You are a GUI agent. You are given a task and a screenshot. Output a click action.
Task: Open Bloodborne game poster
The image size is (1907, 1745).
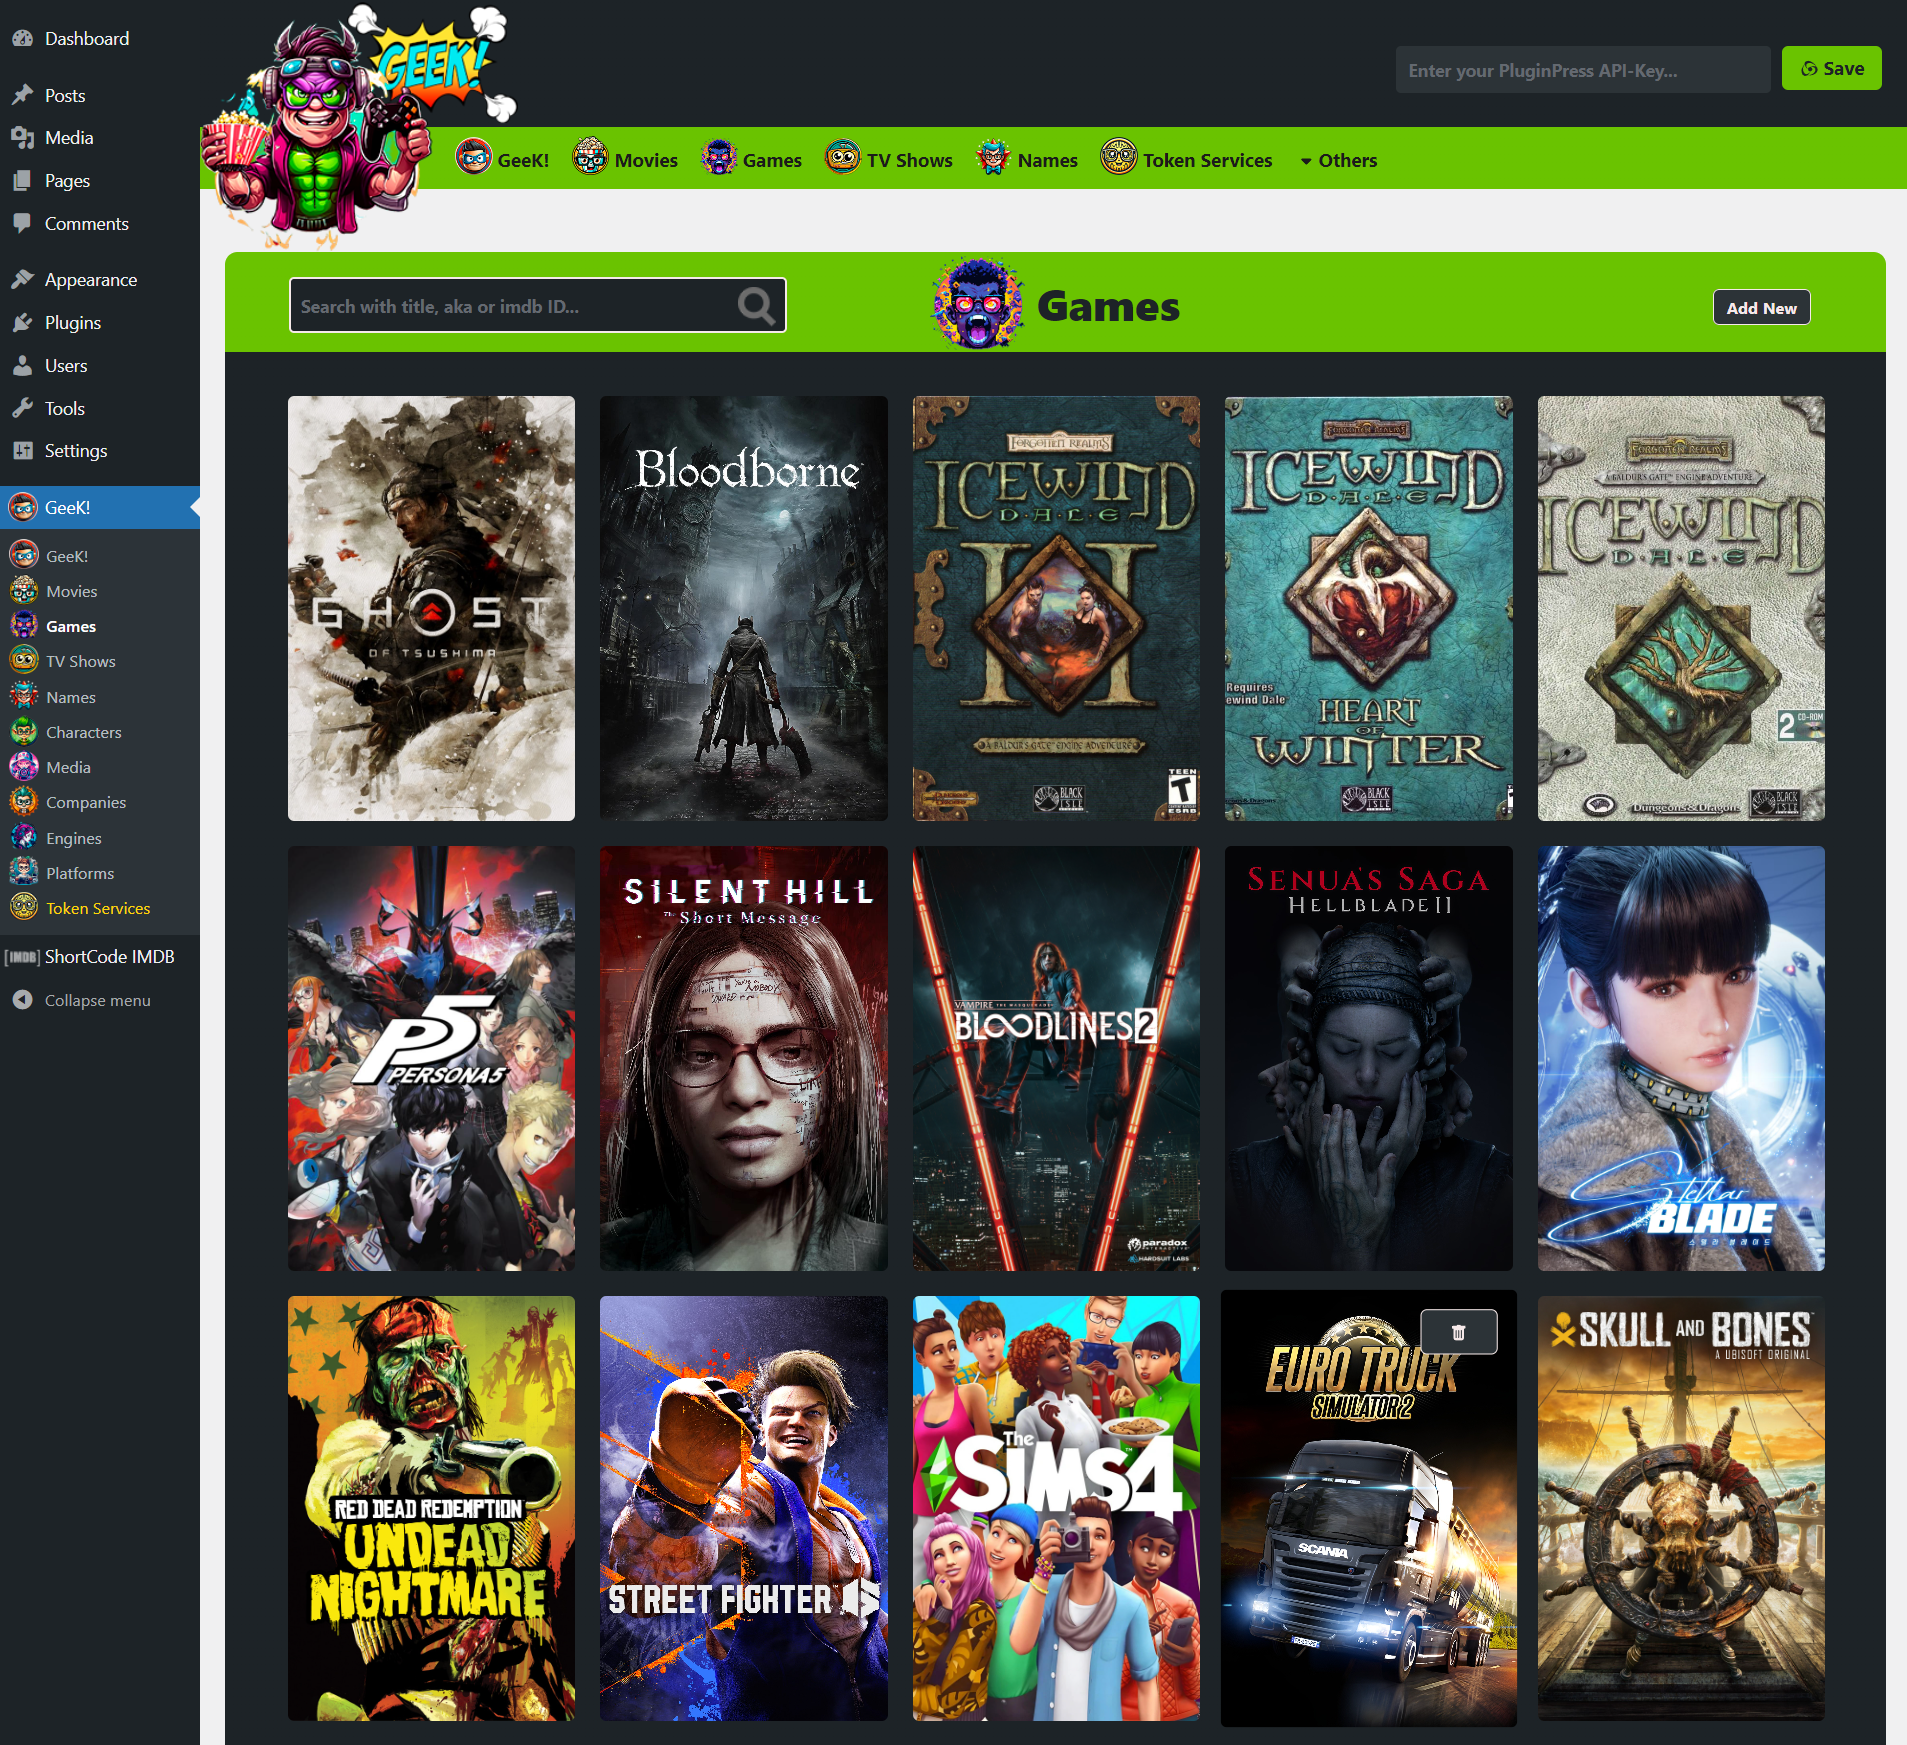tap(743, 608)
